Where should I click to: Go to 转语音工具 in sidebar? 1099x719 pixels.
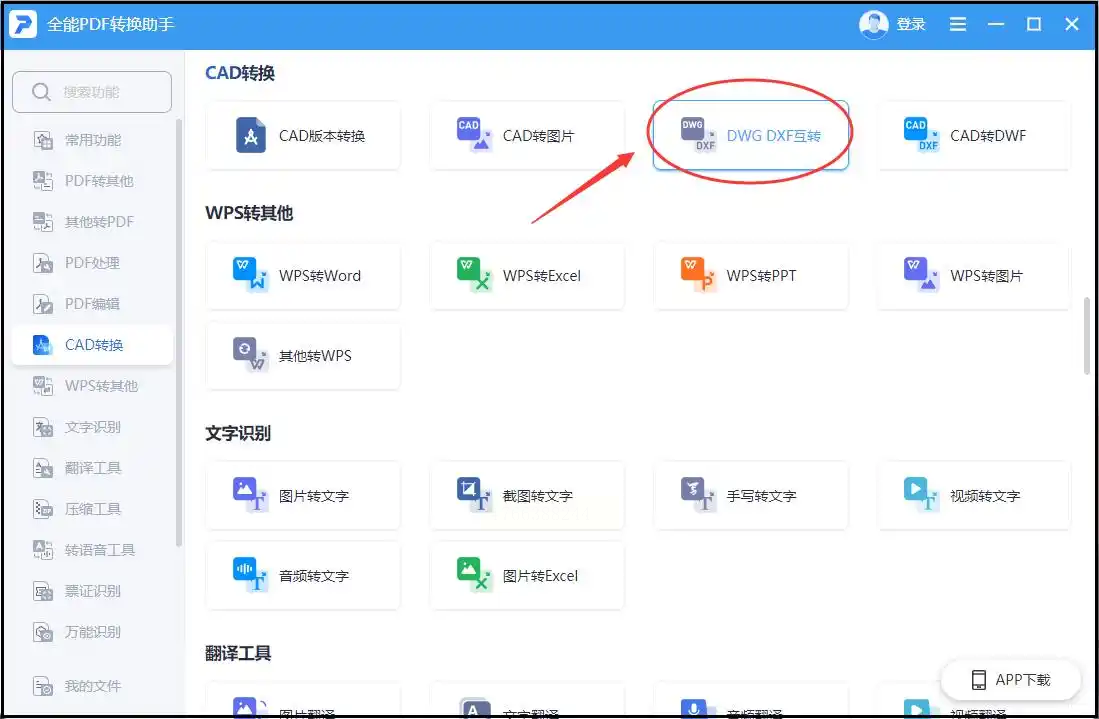tap(92, 550)
